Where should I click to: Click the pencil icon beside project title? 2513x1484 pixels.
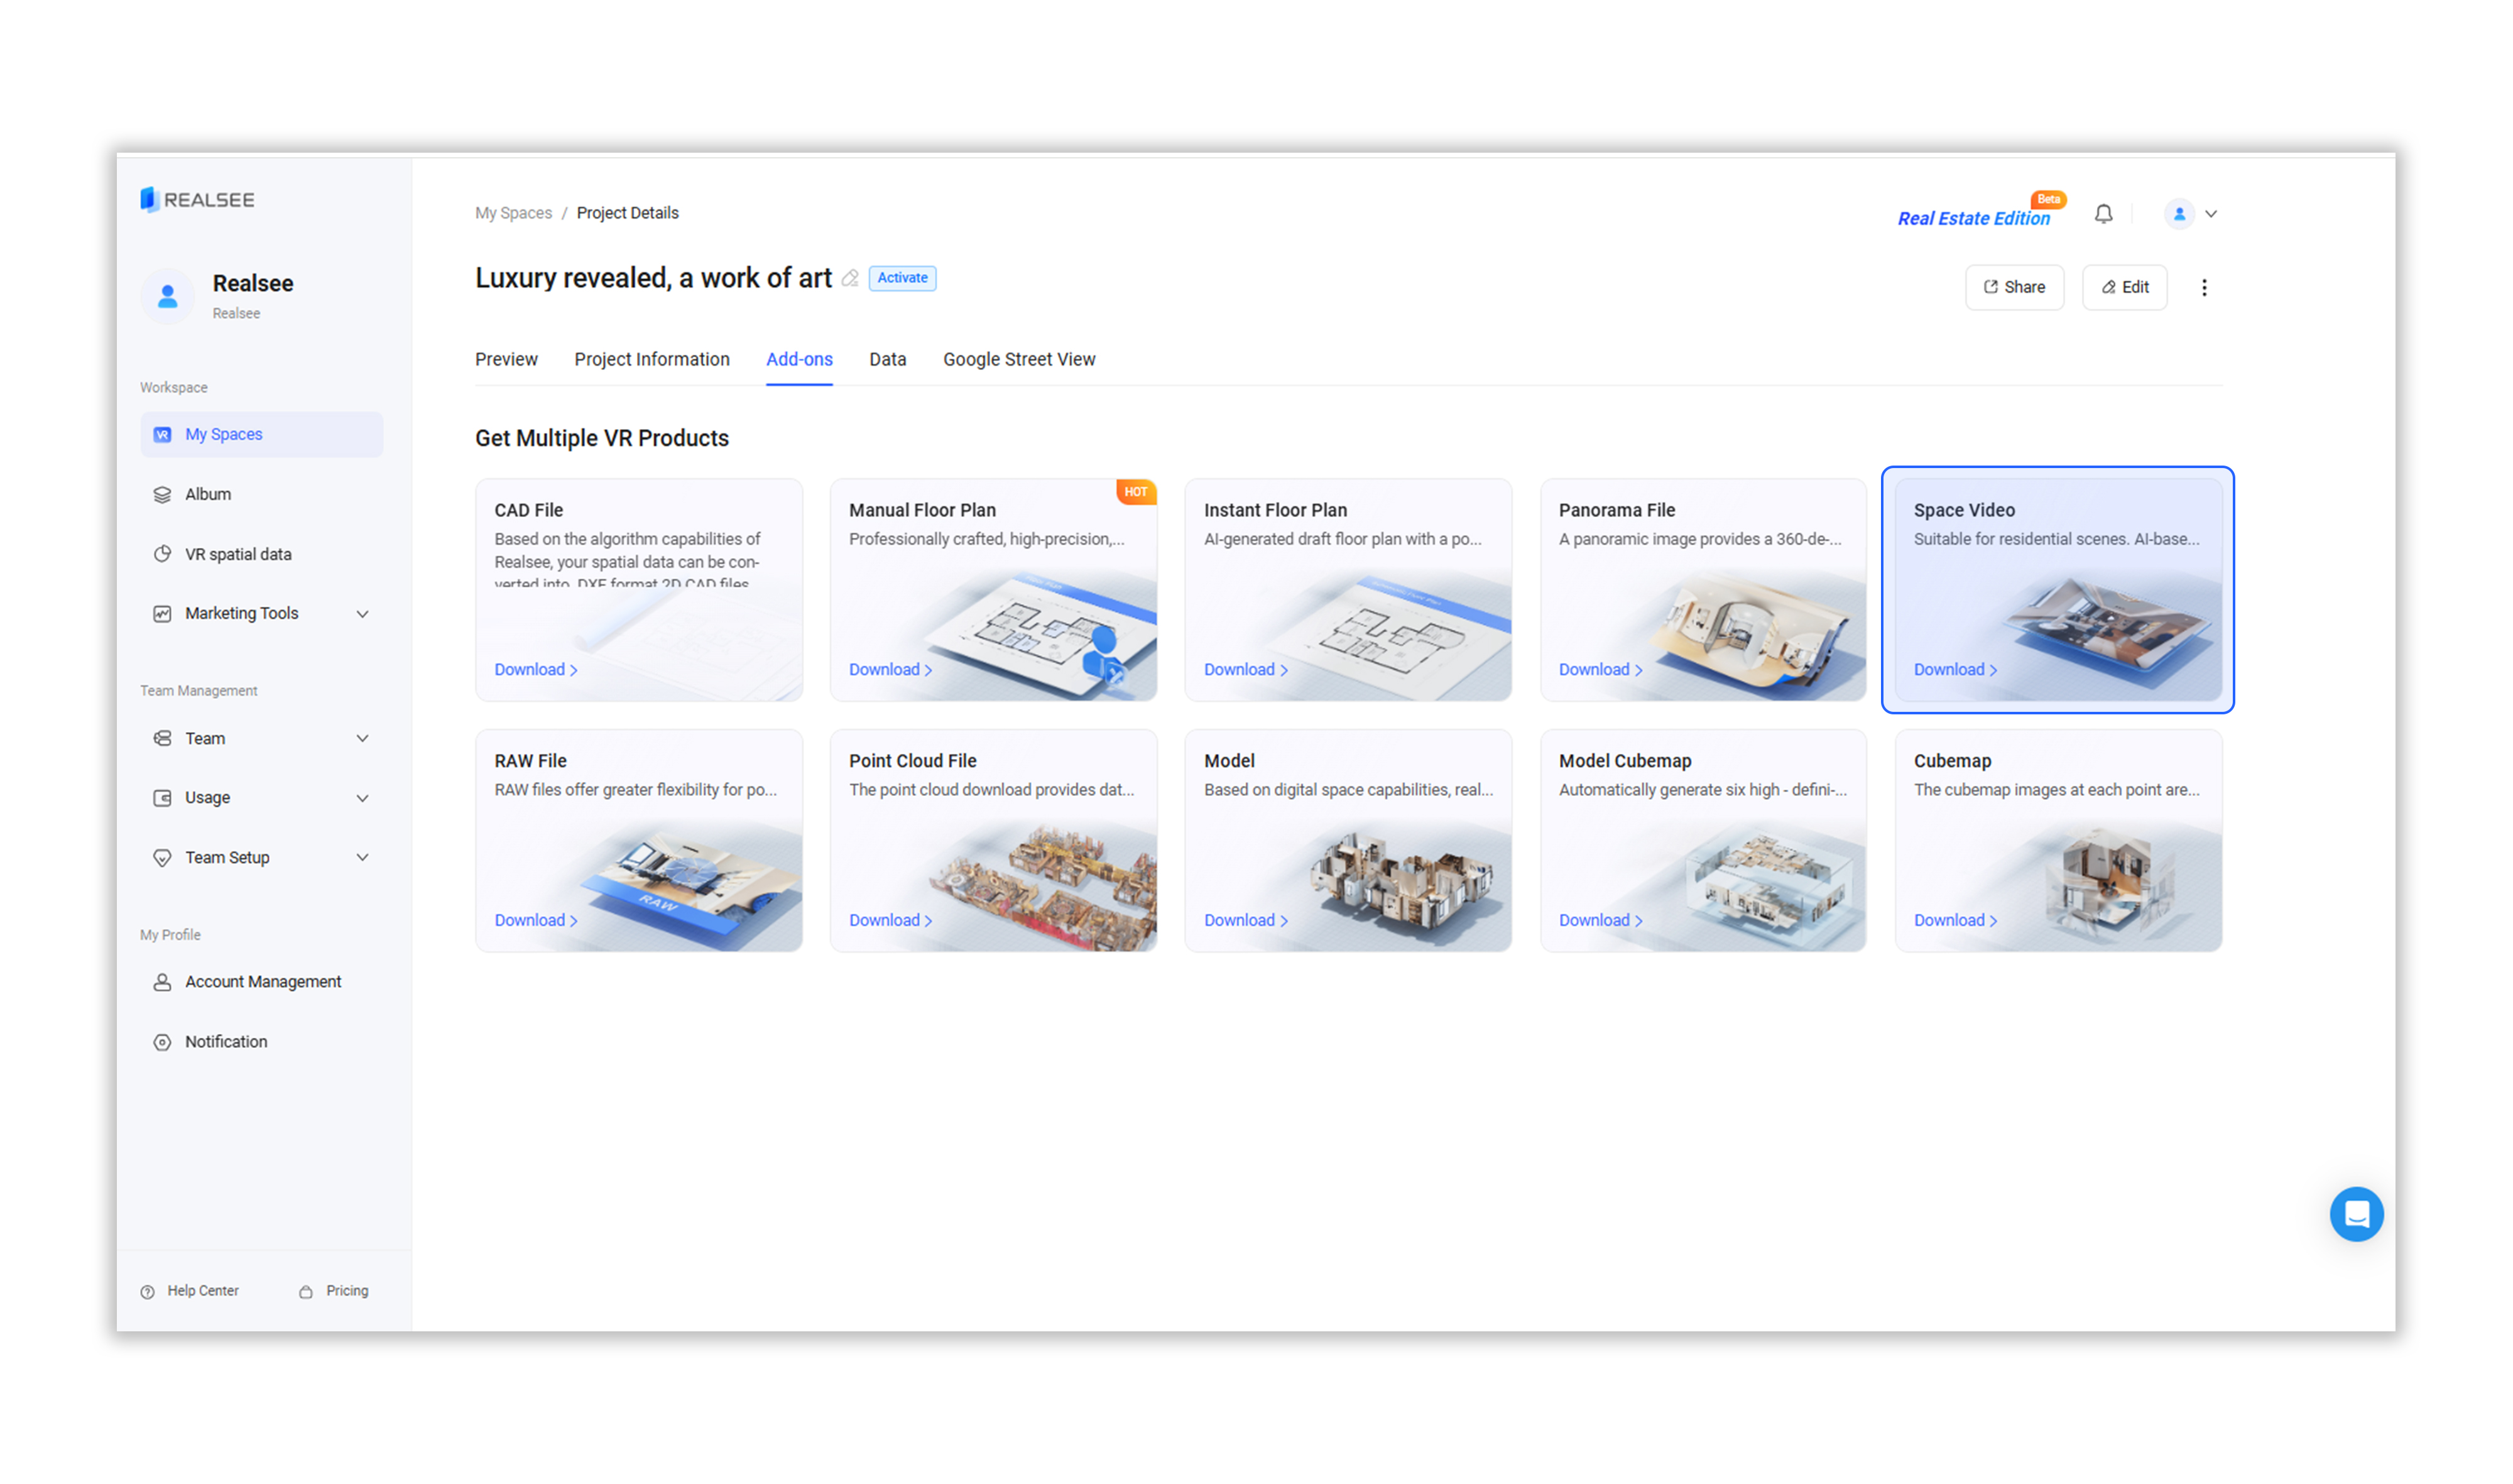[x=850, y=279]
